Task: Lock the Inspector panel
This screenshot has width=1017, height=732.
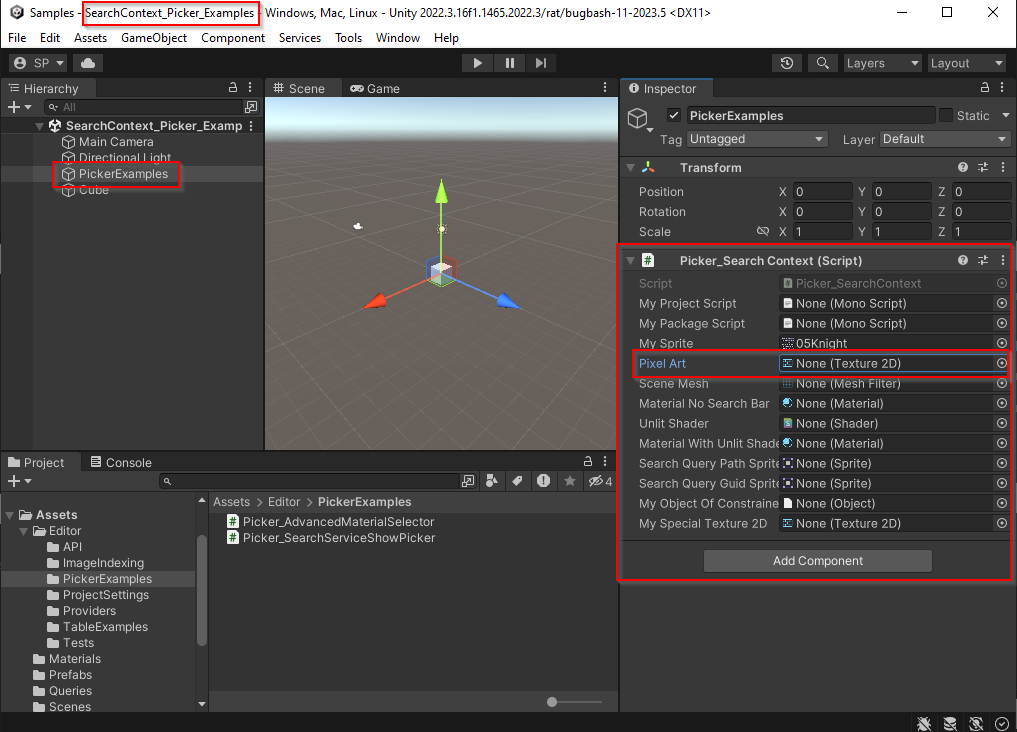Action: pyautogui.click(x=985, y=89)
